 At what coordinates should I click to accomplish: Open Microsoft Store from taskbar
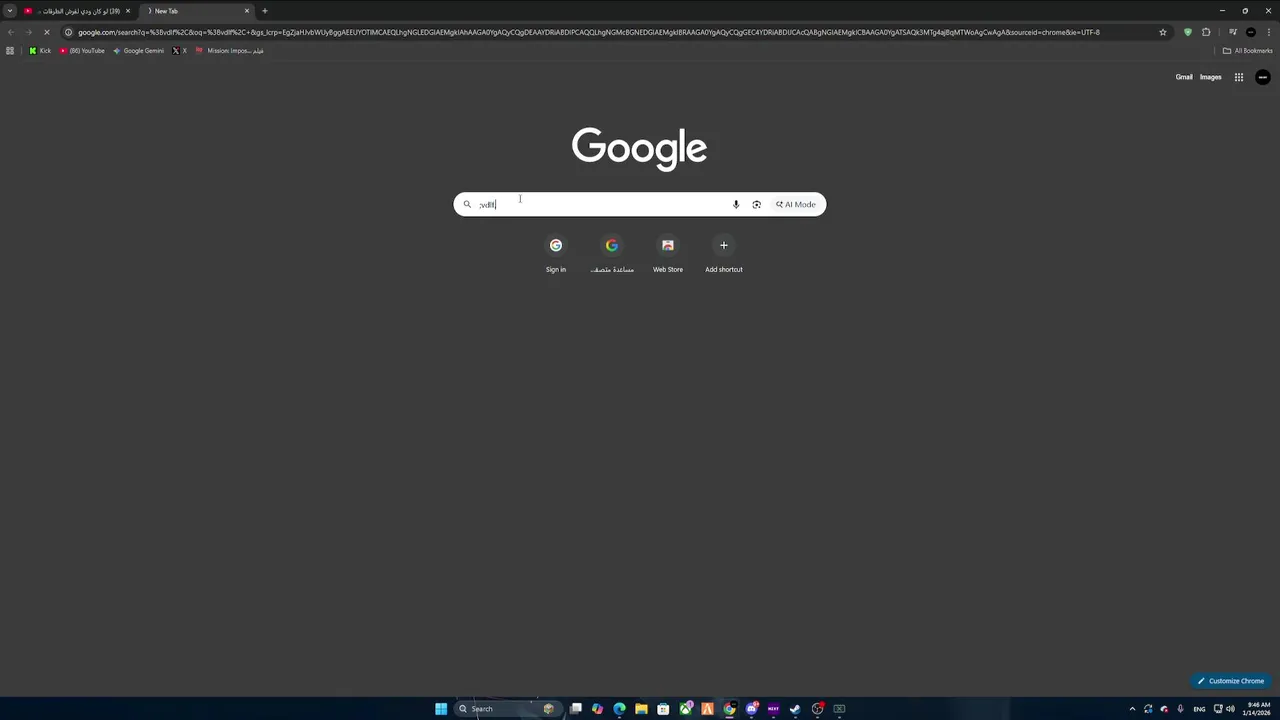[x=663, y=709]
